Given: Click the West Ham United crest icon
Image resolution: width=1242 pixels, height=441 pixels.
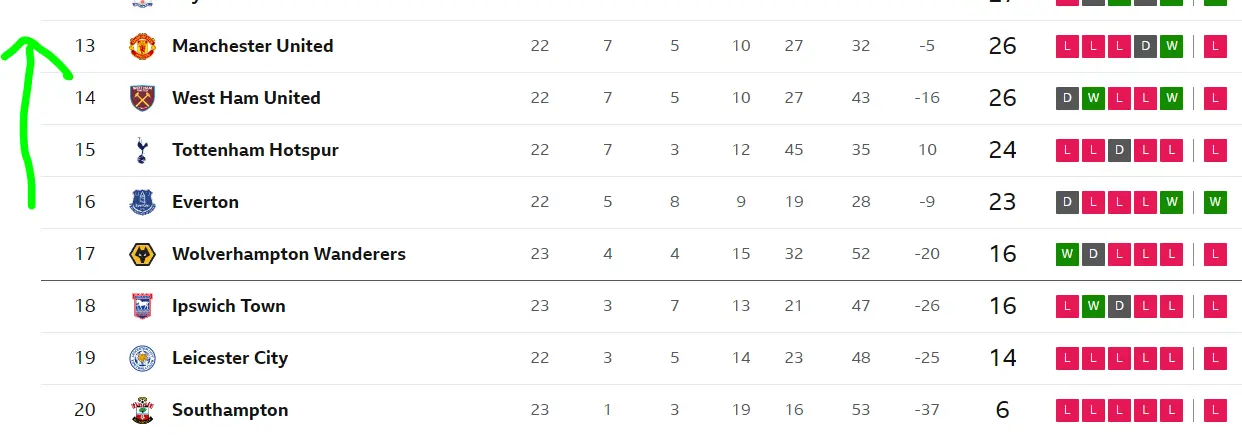Looking at the screenshot, I should point(143,98).
